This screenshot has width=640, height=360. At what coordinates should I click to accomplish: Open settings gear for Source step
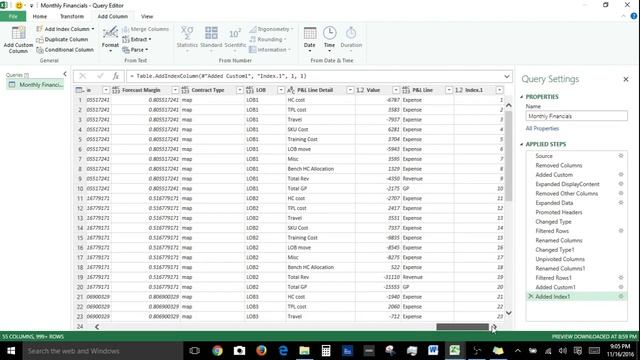[621, 156]
